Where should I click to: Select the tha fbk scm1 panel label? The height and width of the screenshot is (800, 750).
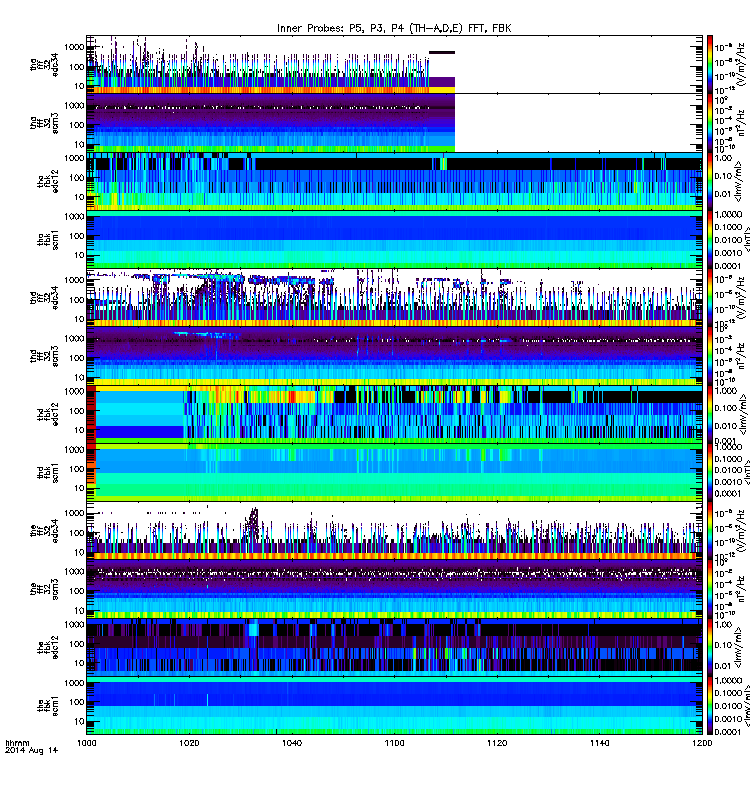(x=48, y=240)
